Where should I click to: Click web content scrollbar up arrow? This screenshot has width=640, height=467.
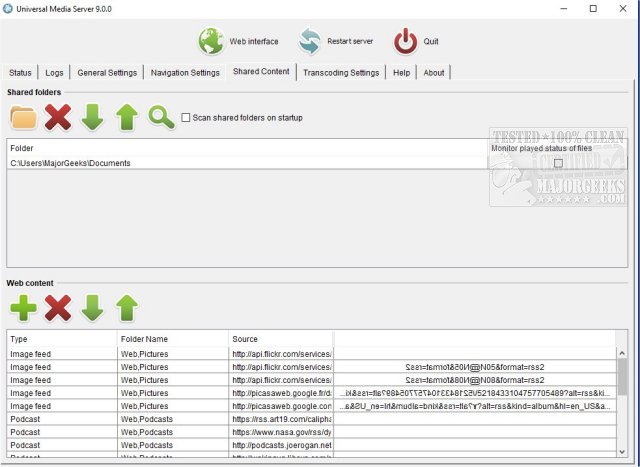click(x=622, y=353)
